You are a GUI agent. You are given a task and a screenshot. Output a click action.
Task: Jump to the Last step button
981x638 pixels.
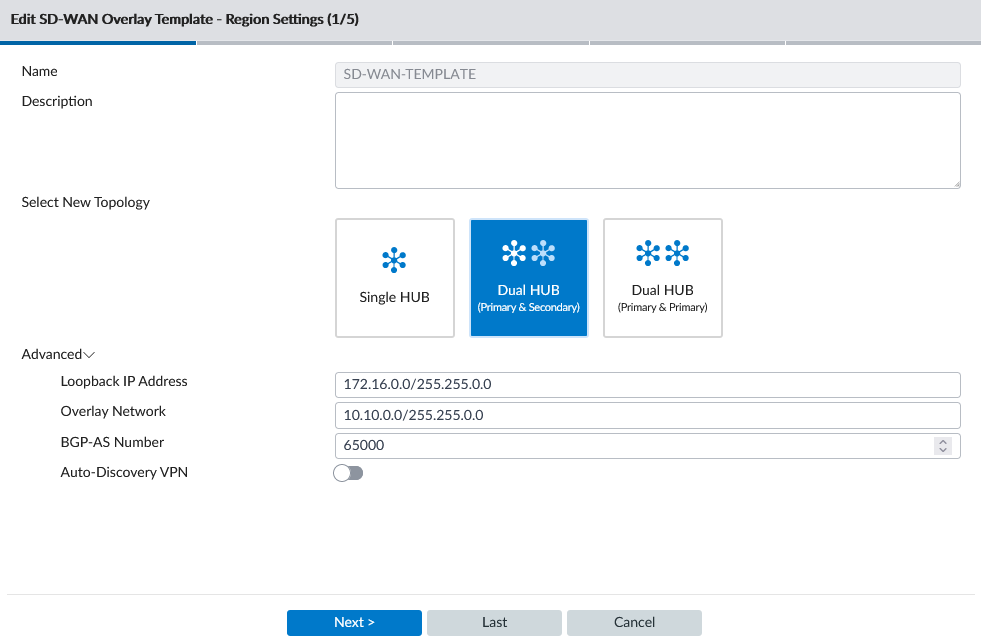tap(494, 622)
